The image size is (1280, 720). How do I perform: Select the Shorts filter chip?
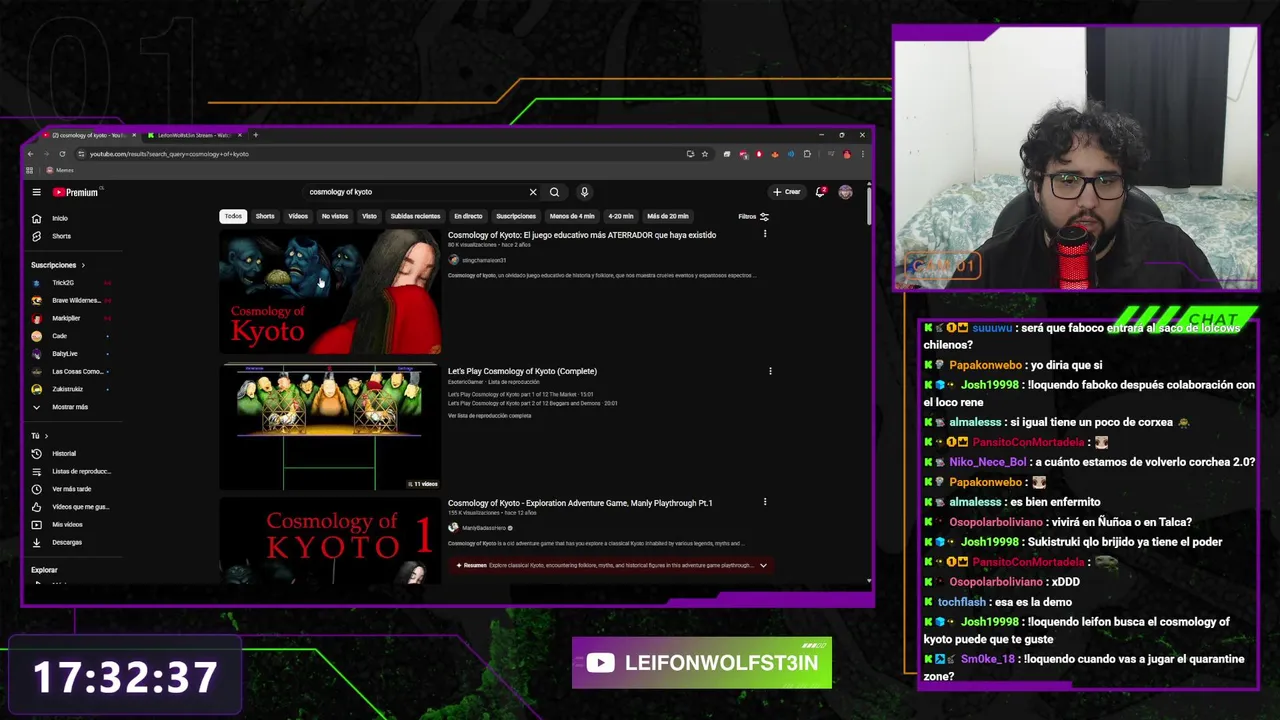265,216
